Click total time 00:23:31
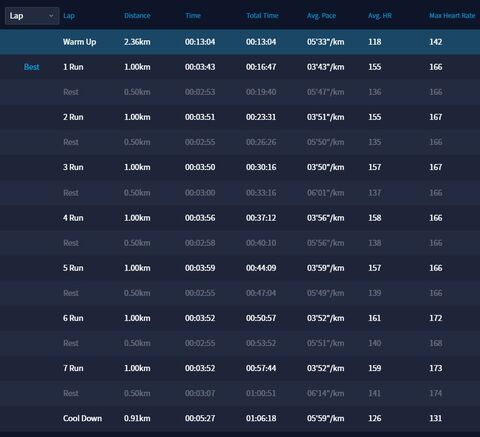 click(x=261, y=117)
